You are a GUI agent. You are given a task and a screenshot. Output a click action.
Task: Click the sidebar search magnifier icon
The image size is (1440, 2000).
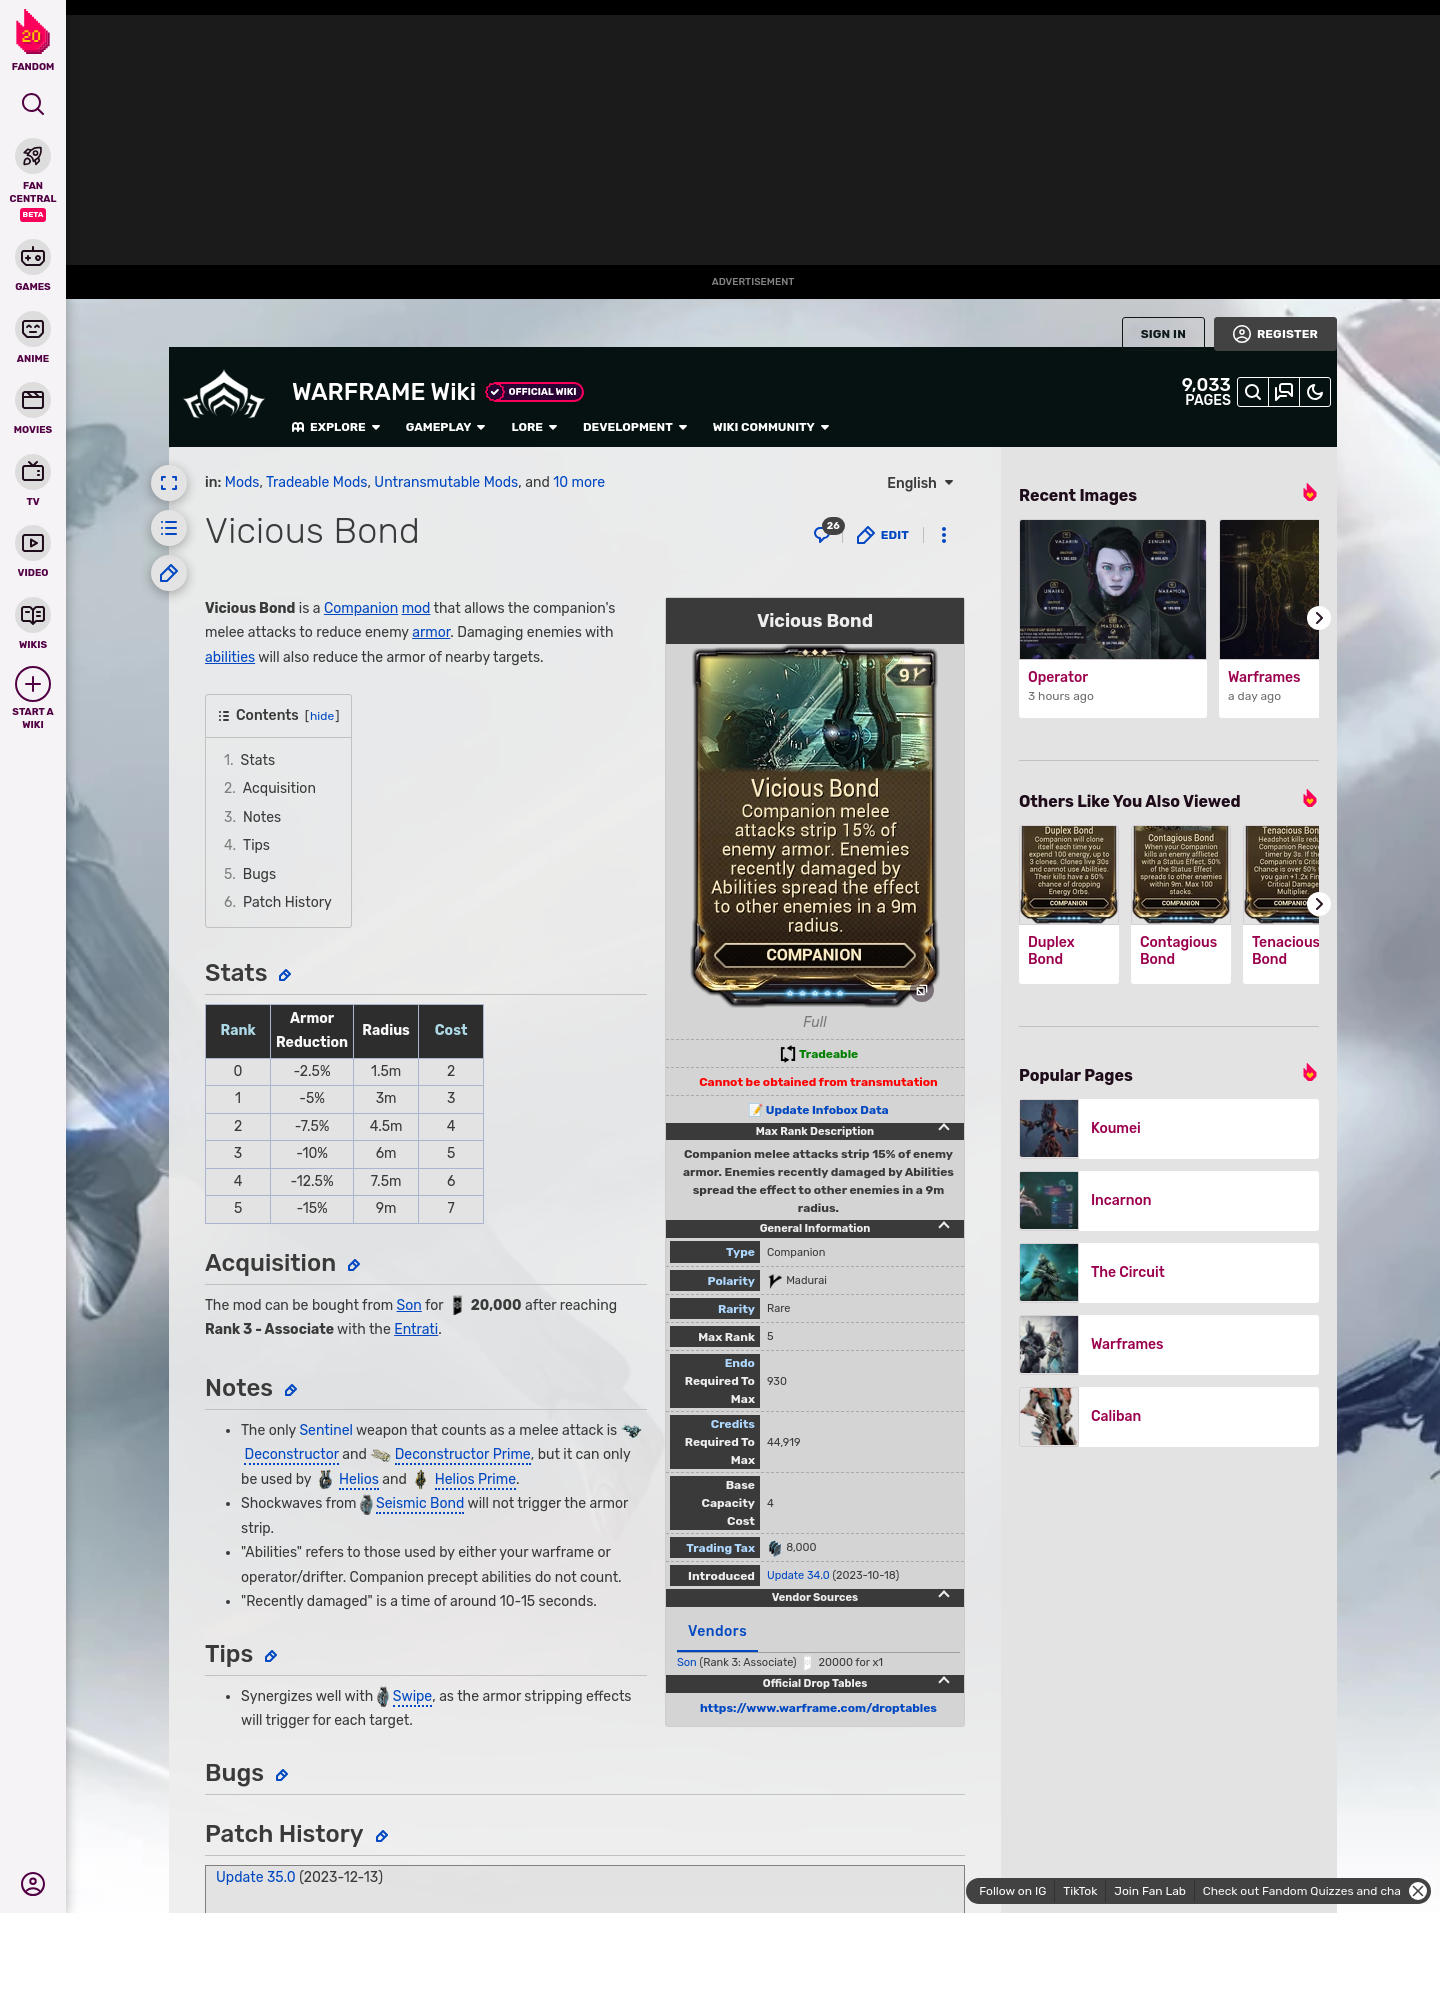(x=33, y=104)
